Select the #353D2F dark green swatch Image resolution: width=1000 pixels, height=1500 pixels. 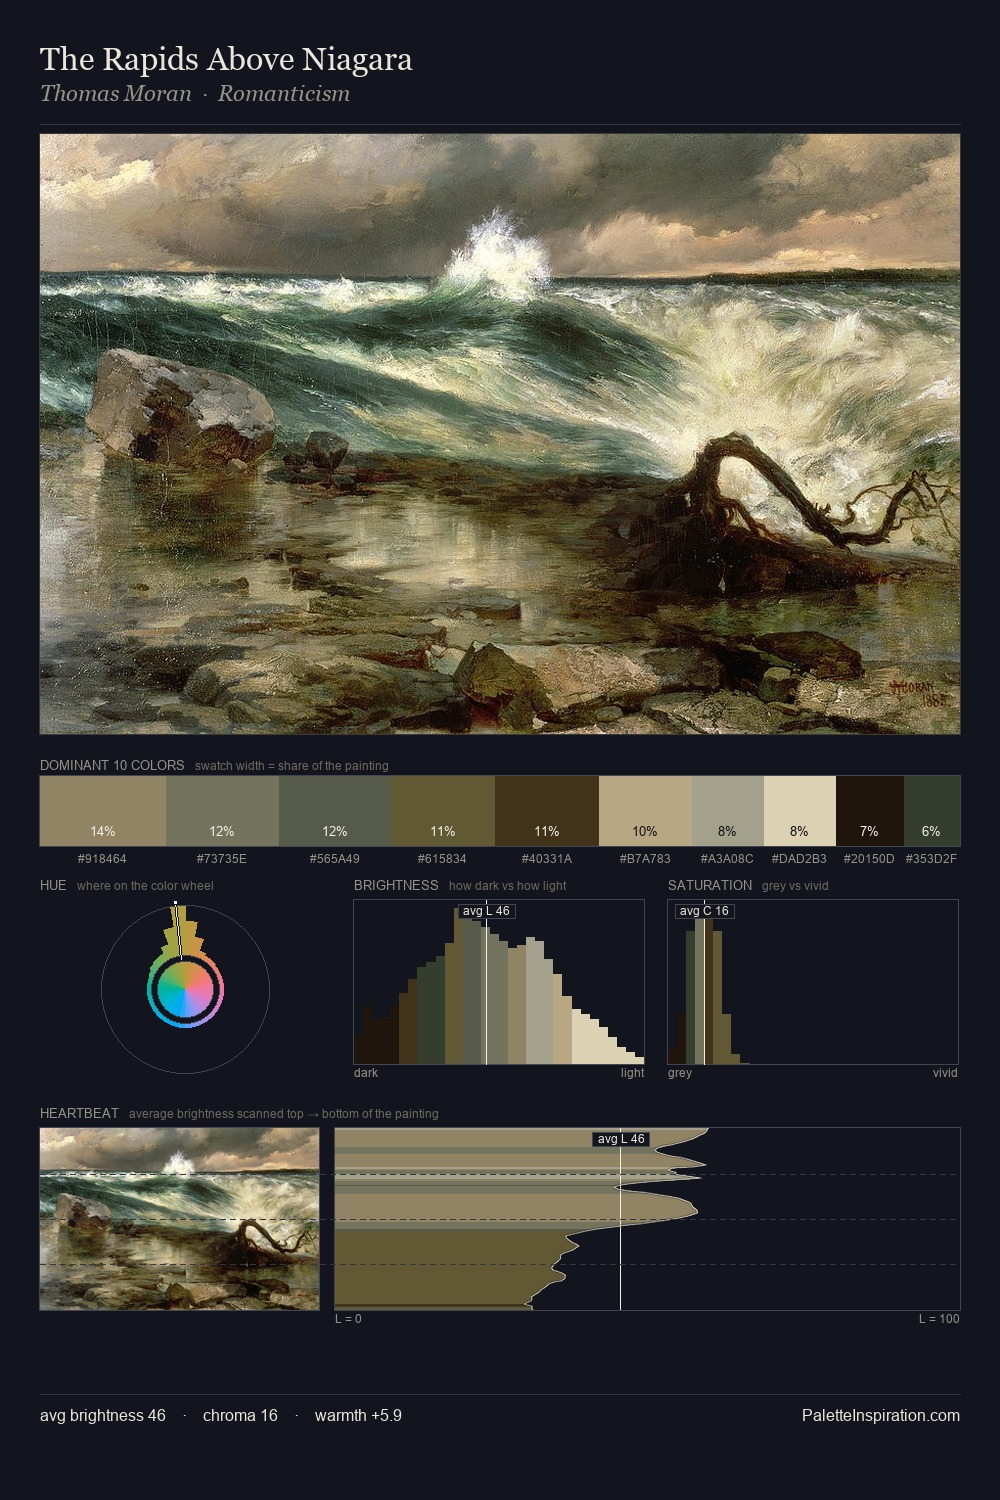[x=932, y=811]
